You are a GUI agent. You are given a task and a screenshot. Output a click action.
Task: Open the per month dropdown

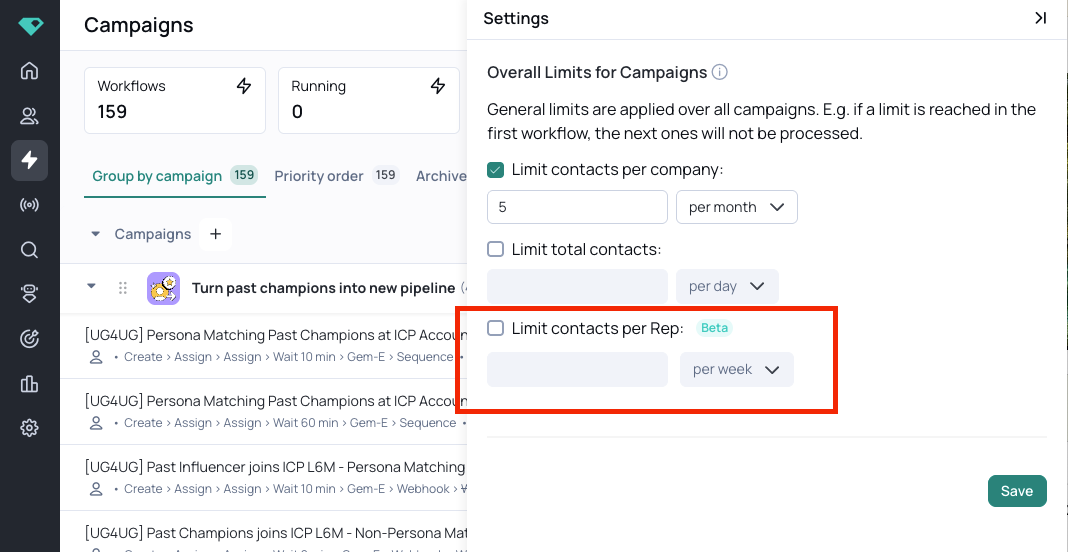pyautogui.click(x=736, y=207)
